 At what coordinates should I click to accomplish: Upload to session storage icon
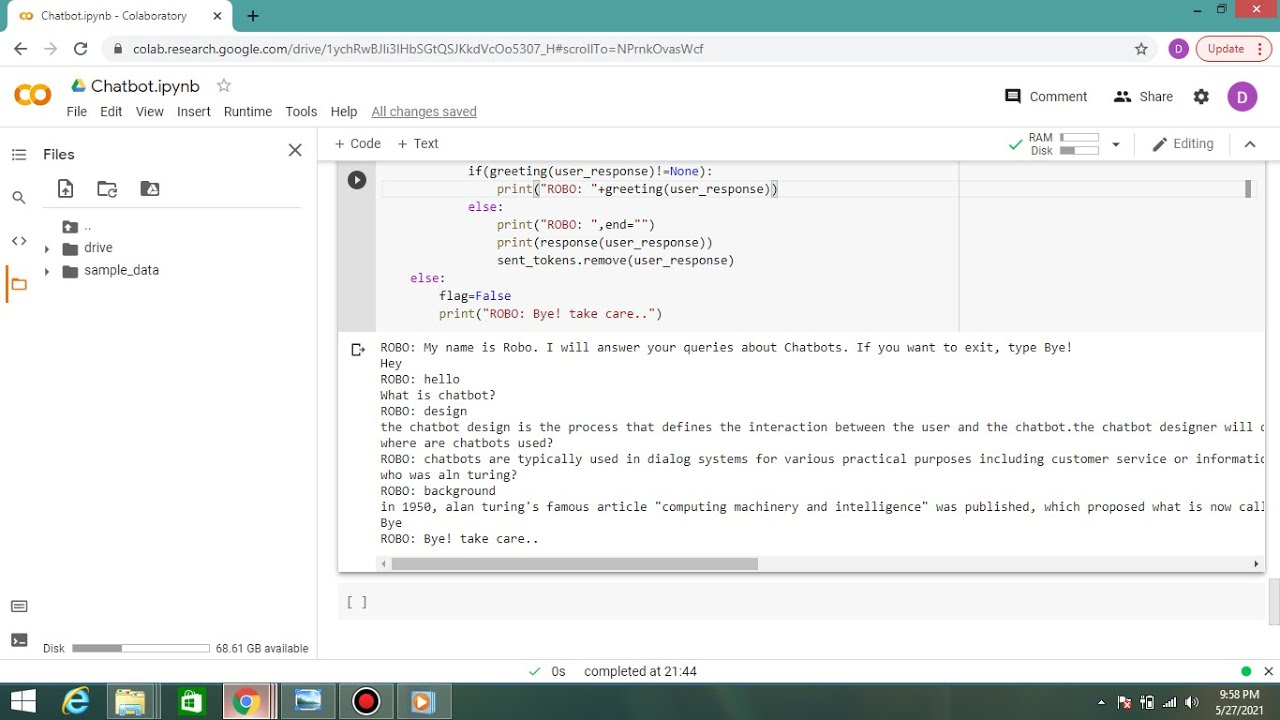coord(65,189)
